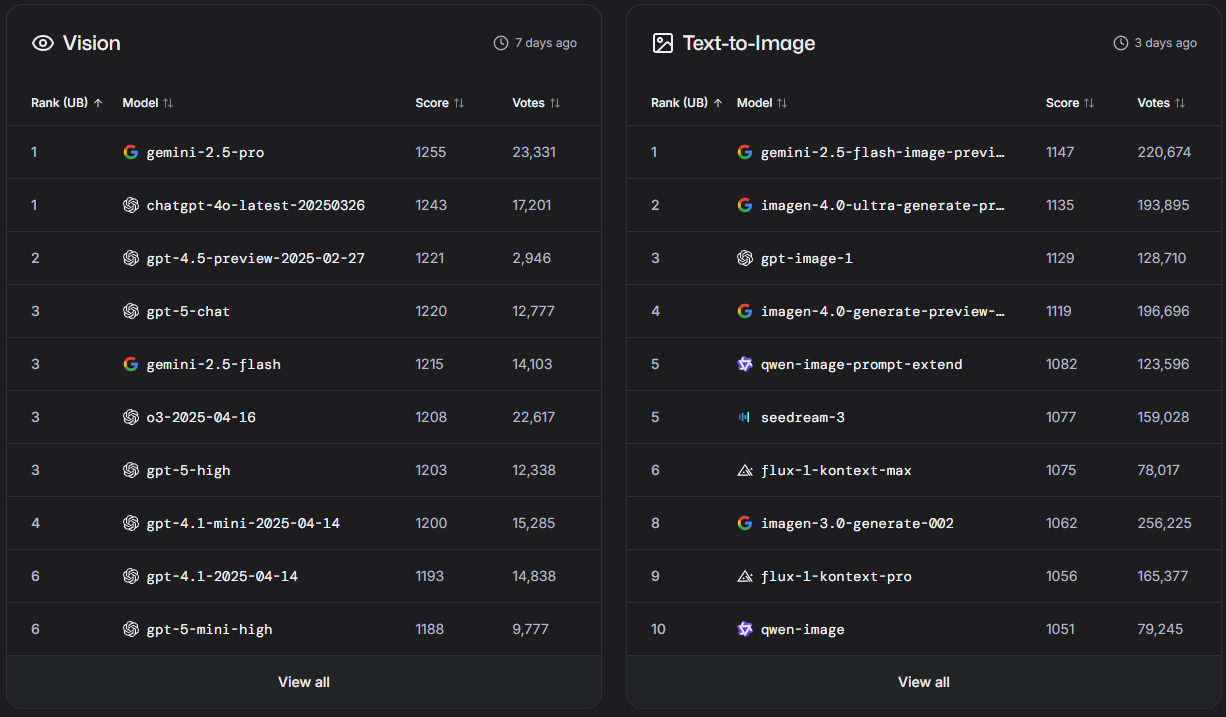The height and width of the screenshot is (717, 1226).
Task: Select the o3-2025-04-16 model name
Action: (201, 417)
